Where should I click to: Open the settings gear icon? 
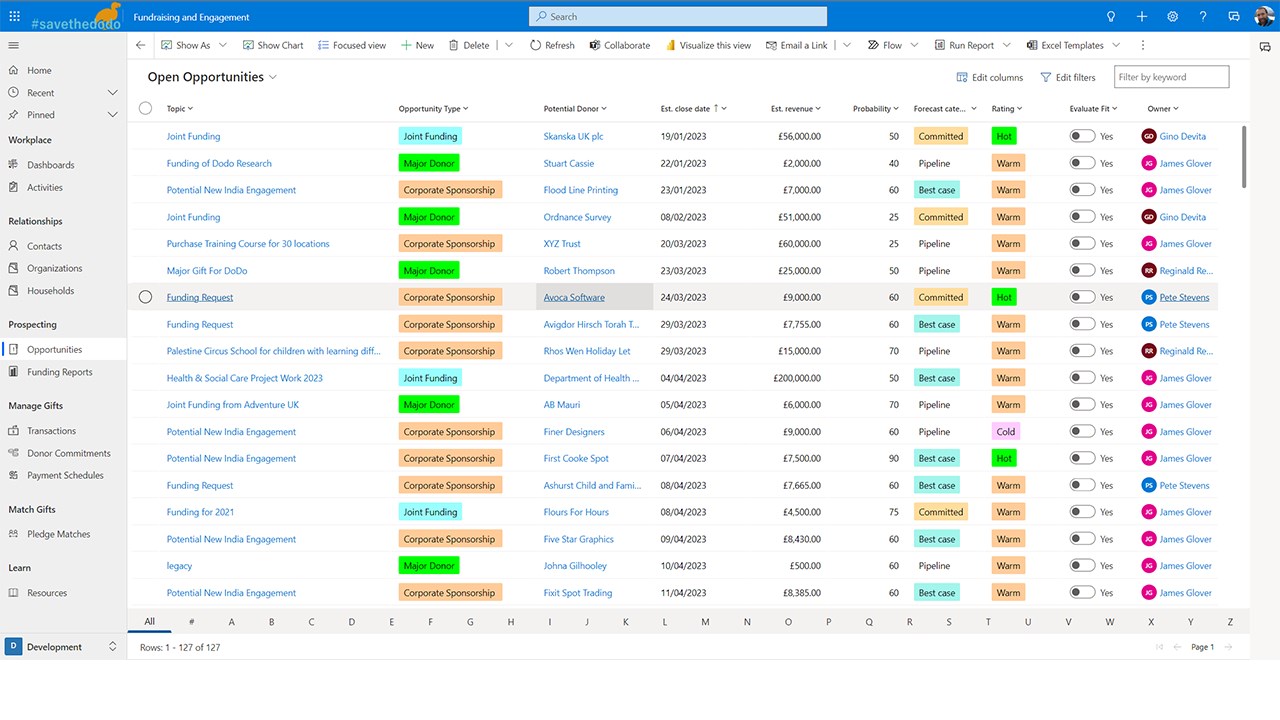[x=1173, y=16]
